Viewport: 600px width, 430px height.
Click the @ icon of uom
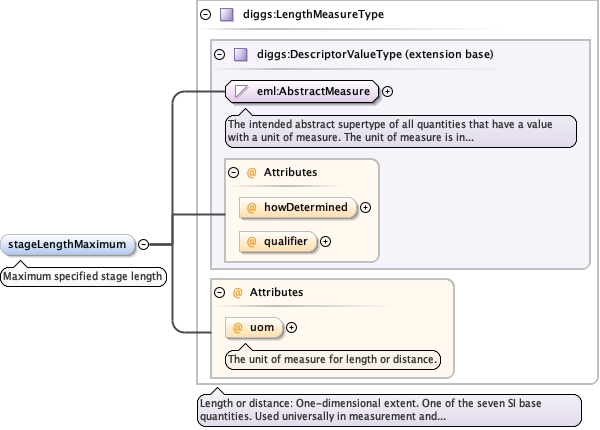coord(238,327)
